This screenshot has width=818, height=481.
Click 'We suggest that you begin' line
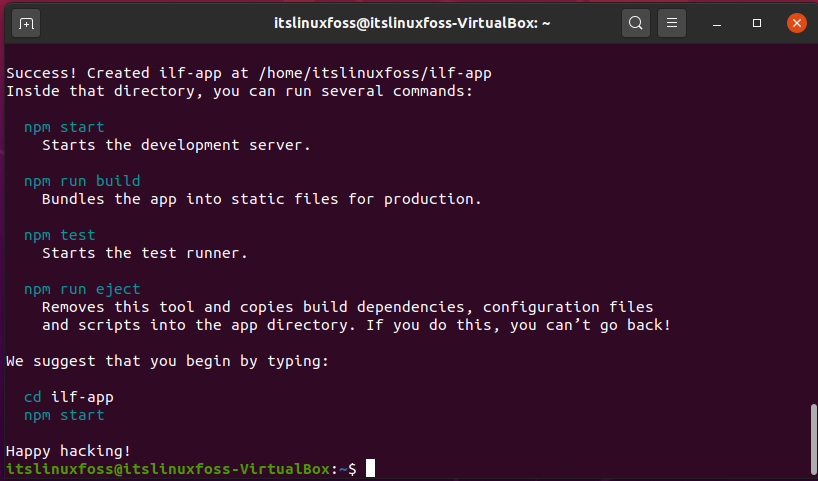[167, 362]
